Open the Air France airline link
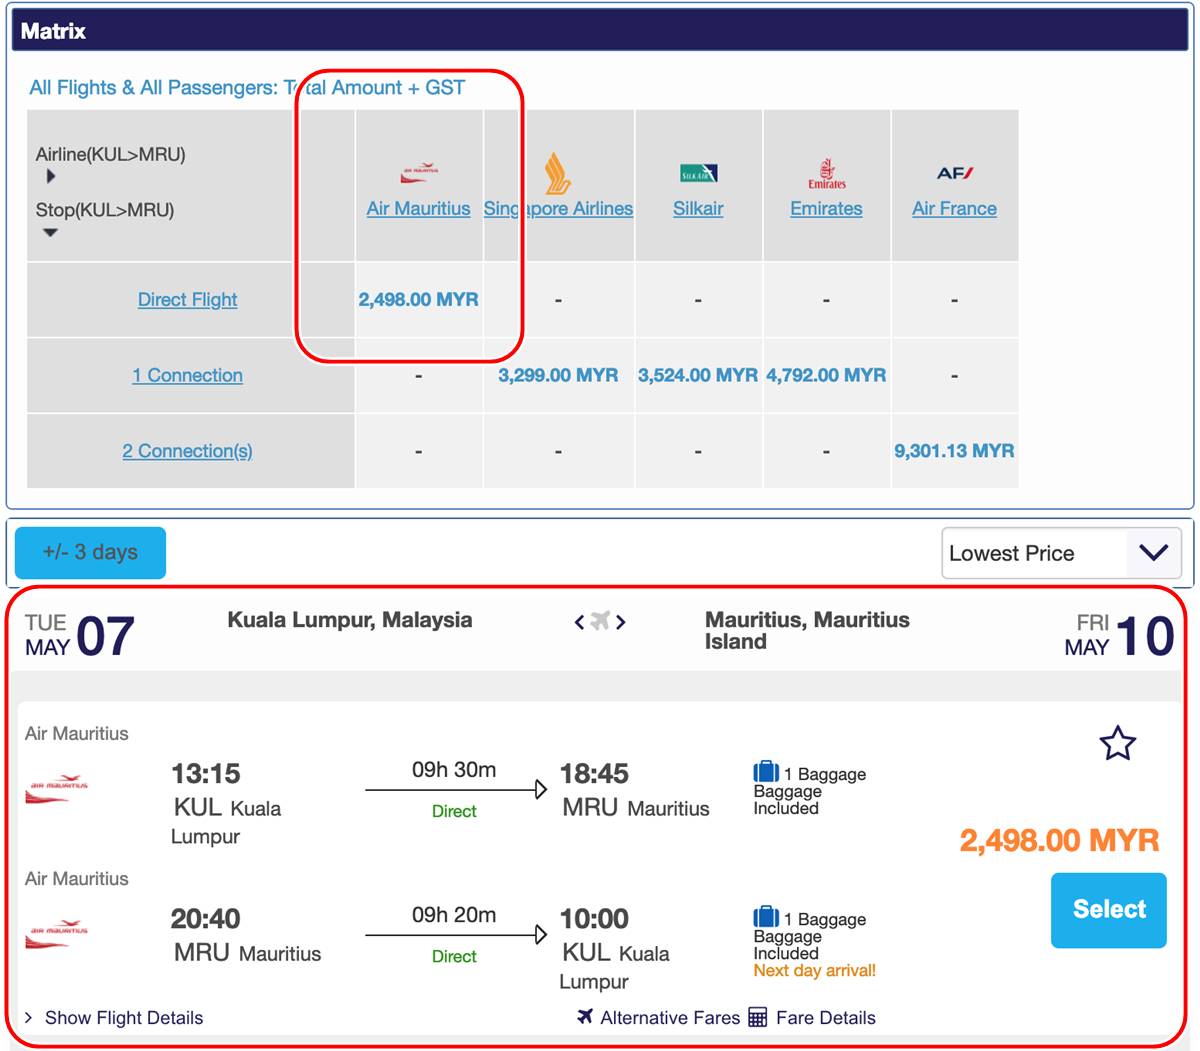Screen dimensions: 1200x1051 (x=954, y=209)
